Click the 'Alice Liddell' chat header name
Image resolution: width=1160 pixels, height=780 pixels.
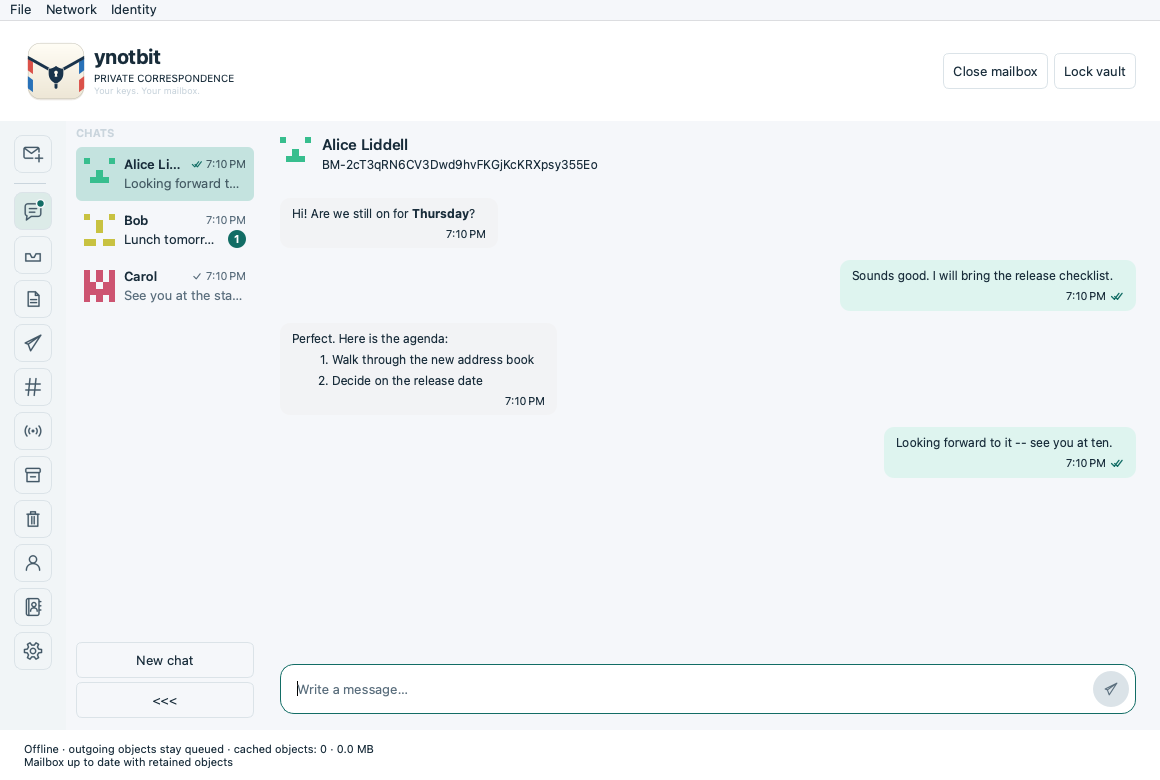[x=365, y=144]
